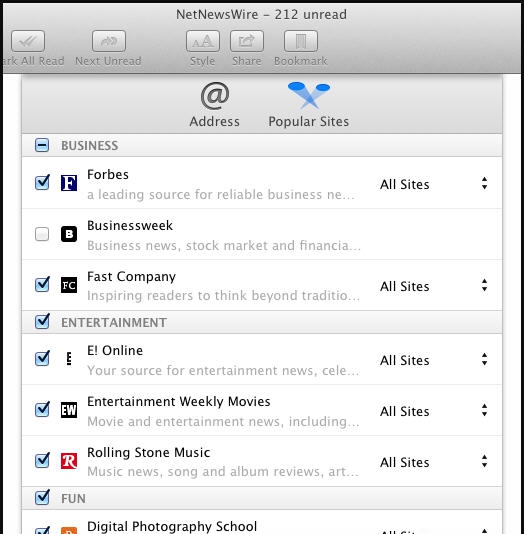Screen dimensions: 524x534
Task: Click the Next Unread toolbar icon
Action: 109,41
